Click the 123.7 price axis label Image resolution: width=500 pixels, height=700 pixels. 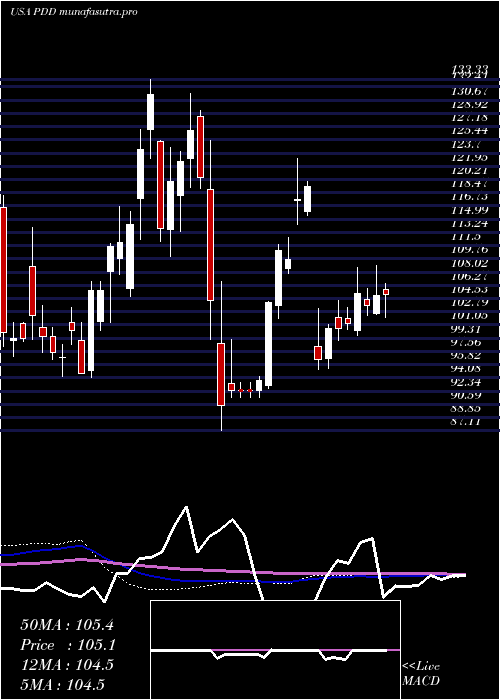point(467,144)
